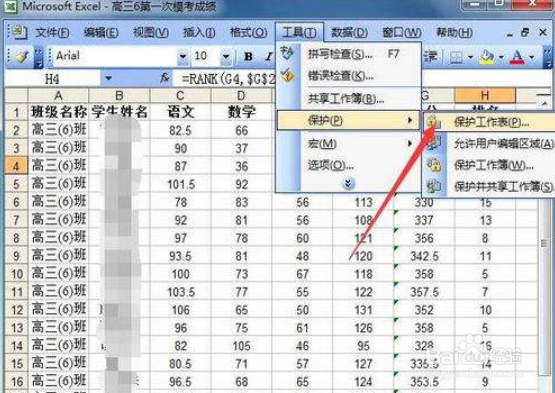Open the 文件(F) menu
This screenshot has height=393, width=555.
(52, 33)
